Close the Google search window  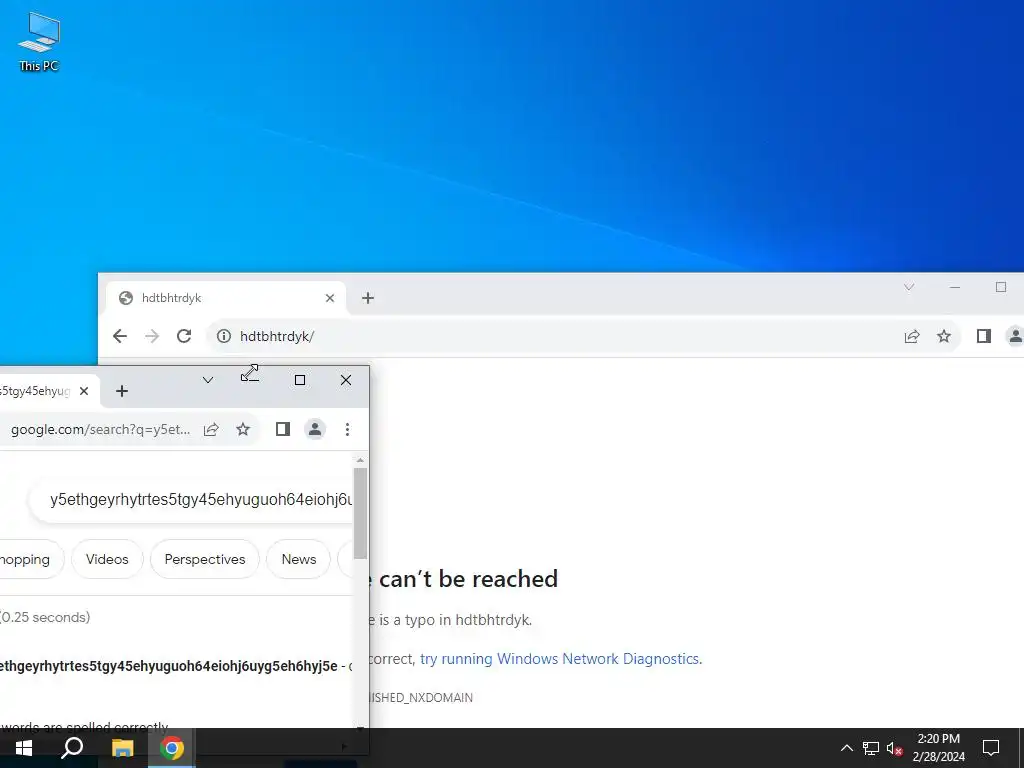(345, 380)
